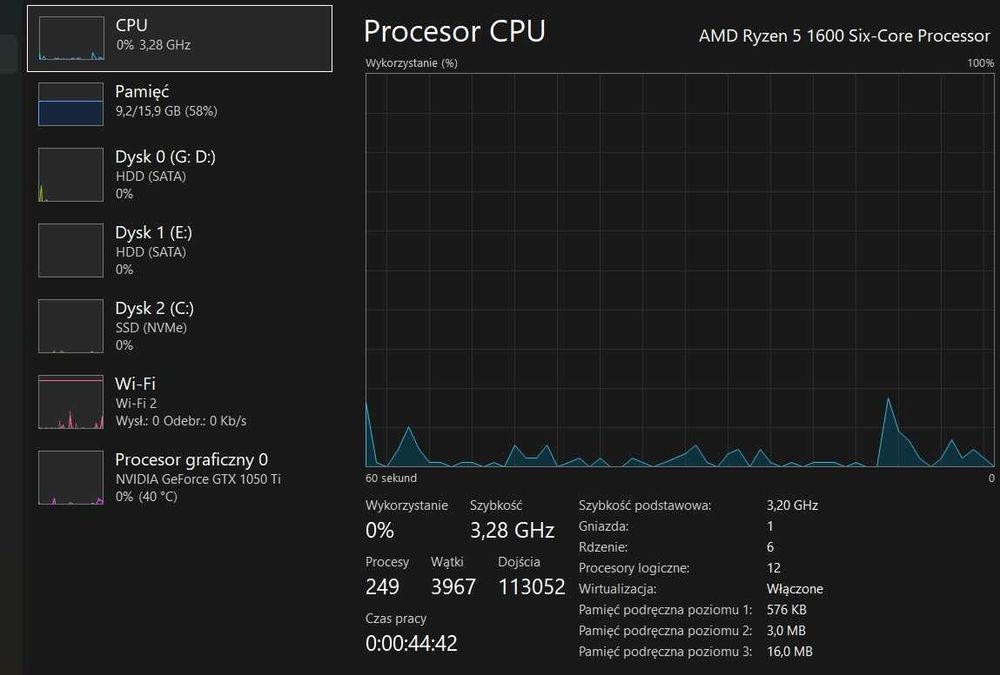
Task: Open the Pamięć memory usage thumbnail
Action: click(70, 103)
